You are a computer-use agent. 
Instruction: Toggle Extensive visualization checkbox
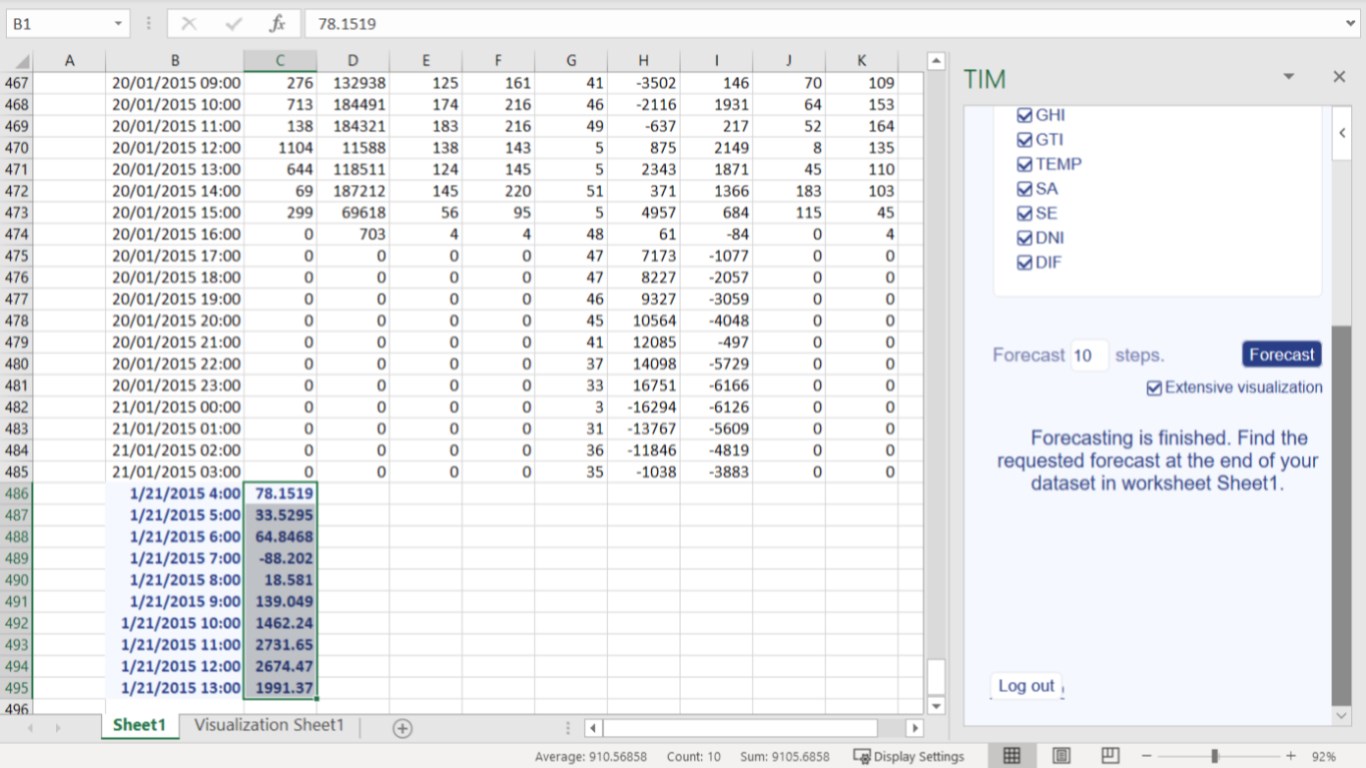[1154, 388]
